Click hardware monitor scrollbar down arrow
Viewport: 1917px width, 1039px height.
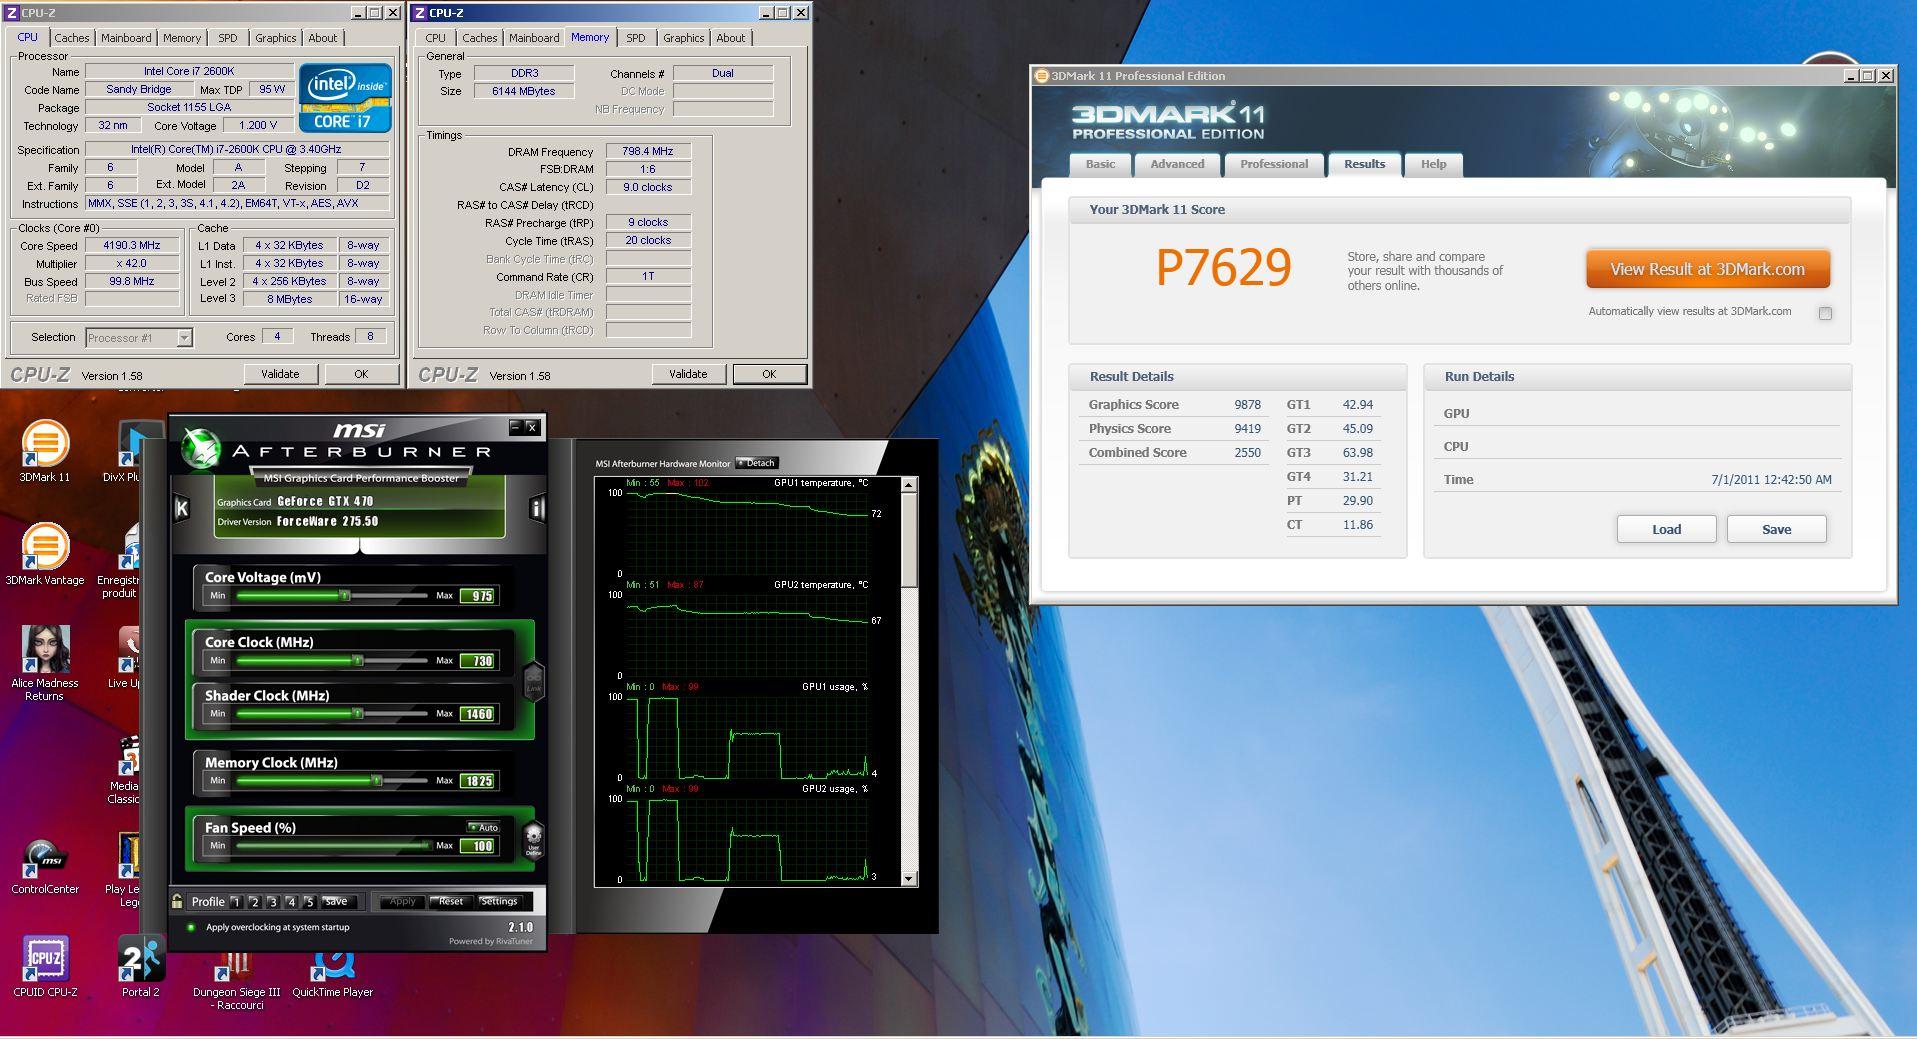coord(909,879)
